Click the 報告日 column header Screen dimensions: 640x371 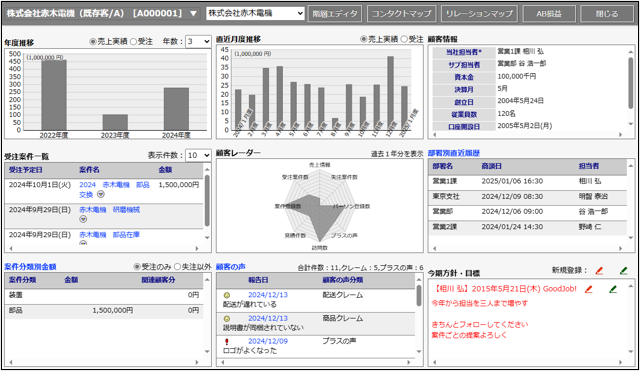point(258,280)
